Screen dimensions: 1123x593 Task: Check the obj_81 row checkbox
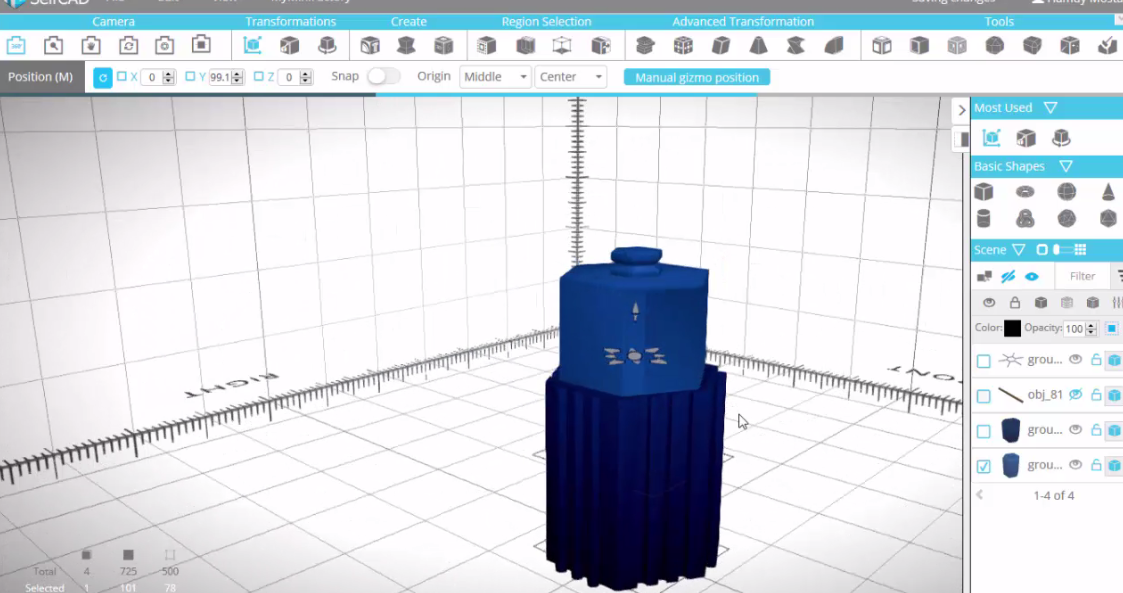[x=983, y=396]
